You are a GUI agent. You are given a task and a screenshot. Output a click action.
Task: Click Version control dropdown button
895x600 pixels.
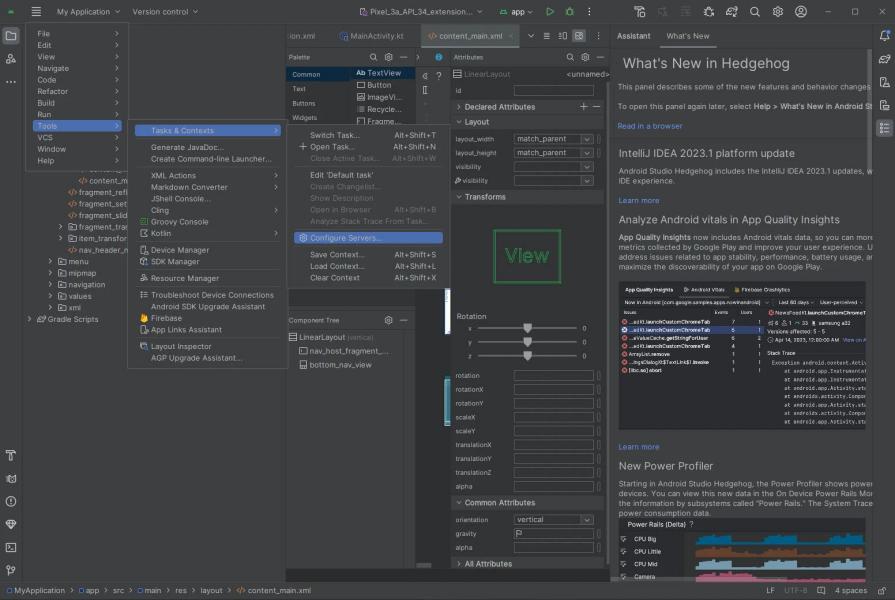coord(165,11)
